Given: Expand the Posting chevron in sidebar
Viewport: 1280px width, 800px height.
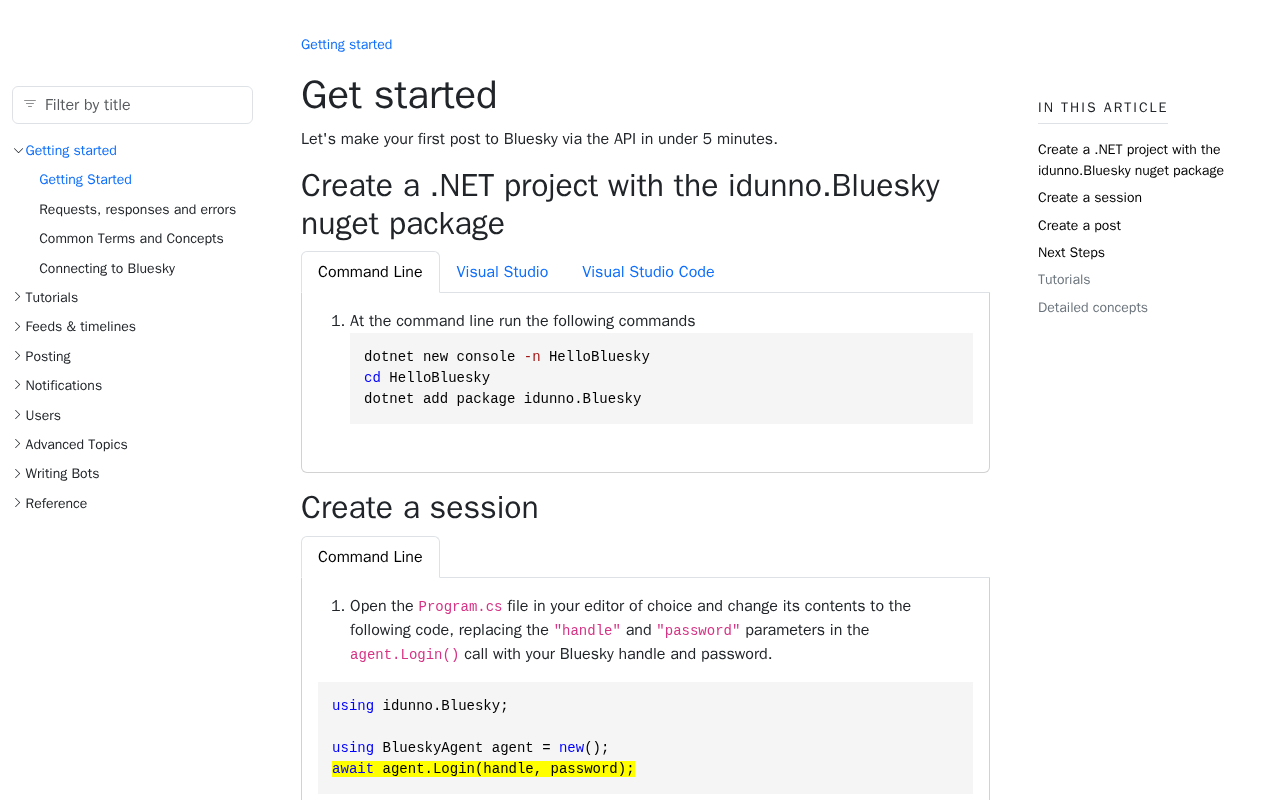Looking at the screenshot, I should pyautogui.click(x=18, y=356).
